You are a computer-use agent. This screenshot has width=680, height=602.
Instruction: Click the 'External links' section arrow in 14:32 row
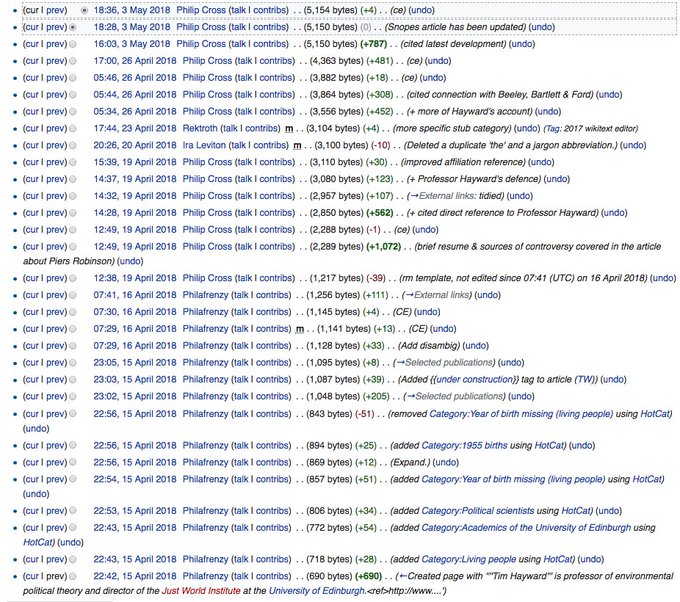coord(414,196)
